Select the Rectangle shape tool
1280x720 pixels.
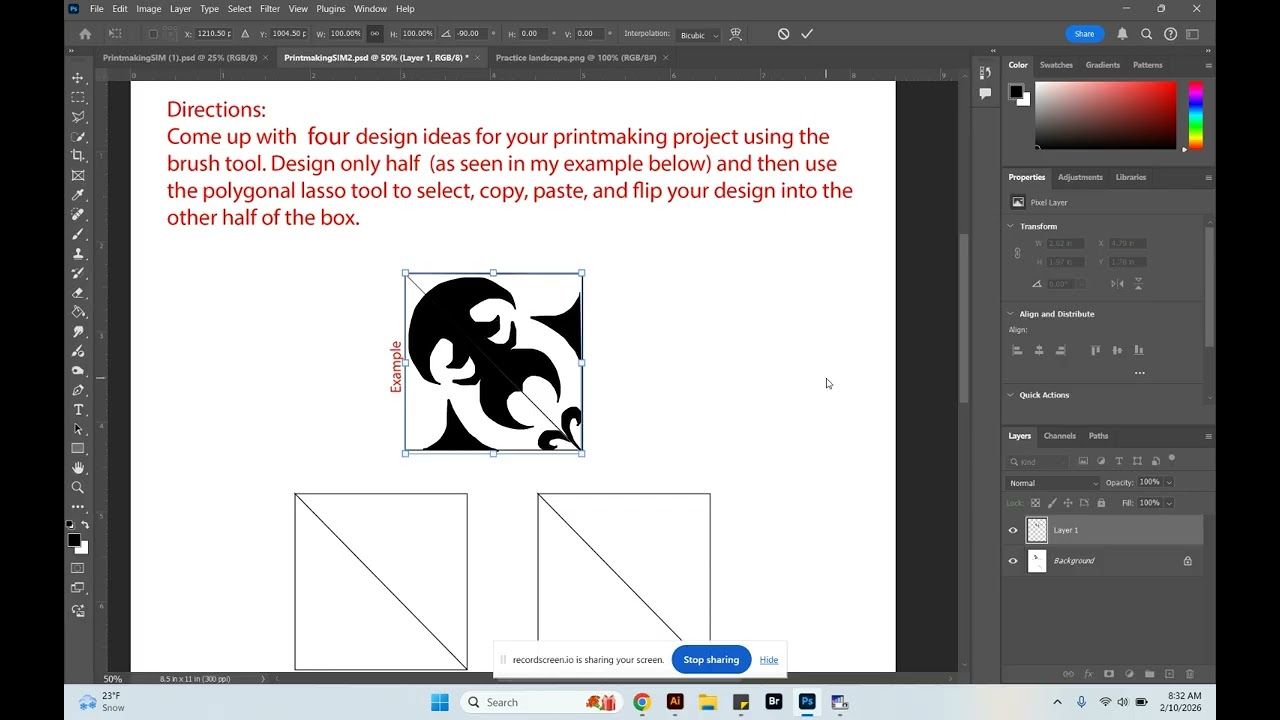tap(78, 449)
